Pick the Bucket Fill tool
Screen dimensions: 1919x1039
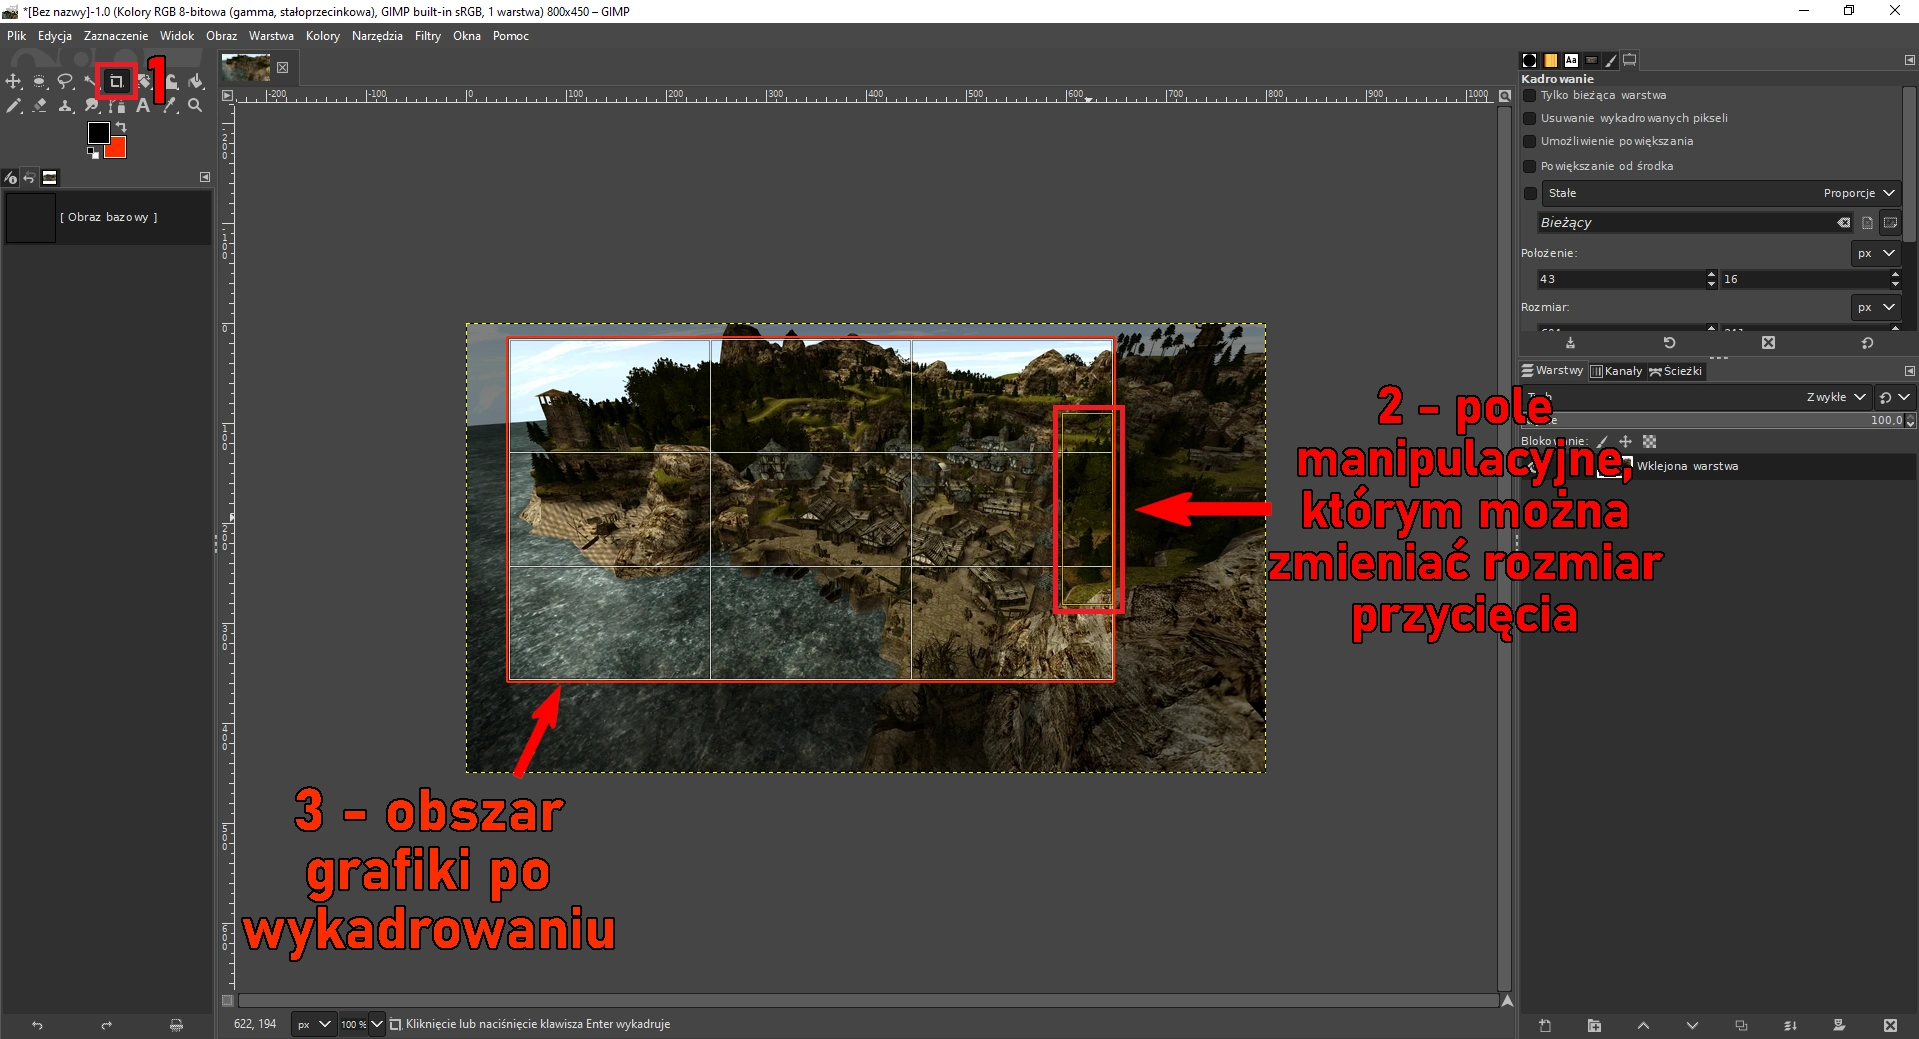click(x=196, y=82)
